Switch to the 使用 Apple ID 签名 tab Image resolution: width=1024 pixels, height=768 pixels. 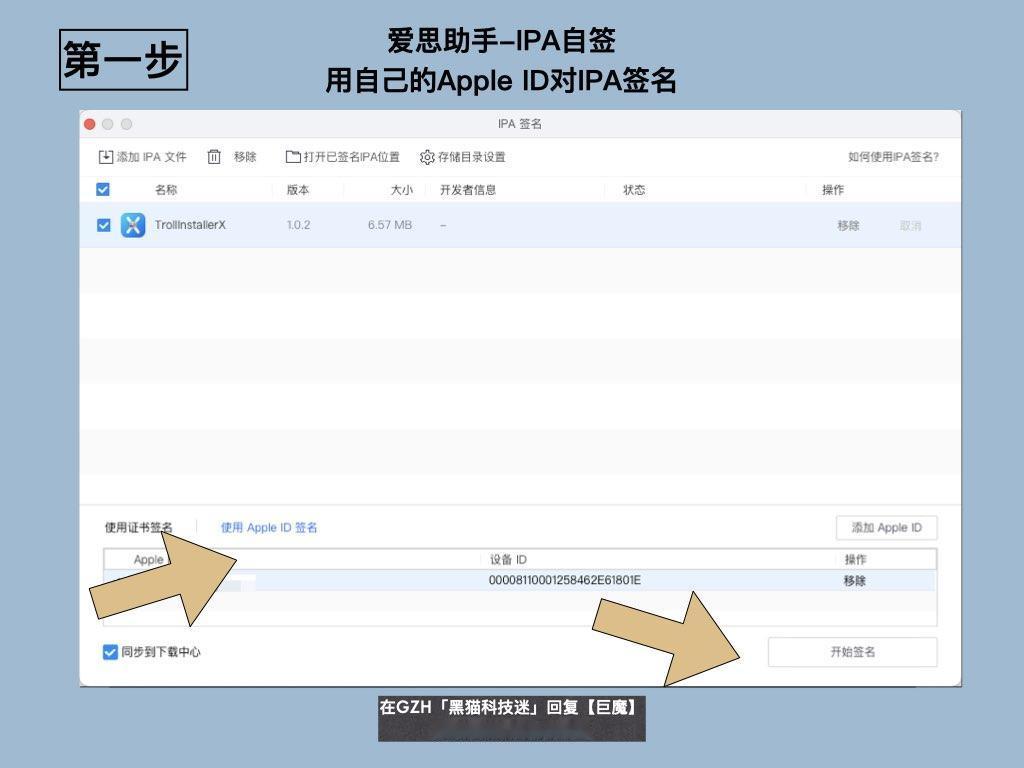pos(269,527)
